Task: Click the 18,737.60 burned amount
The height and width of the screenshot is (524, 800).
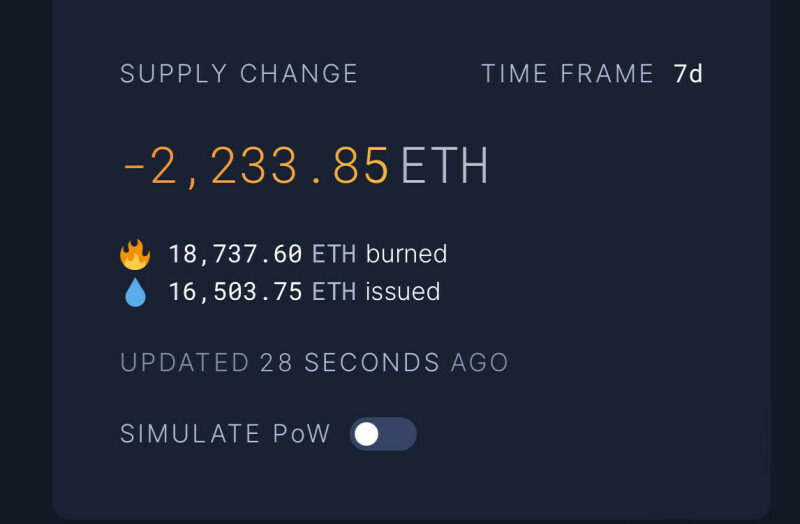Action: 234,254
